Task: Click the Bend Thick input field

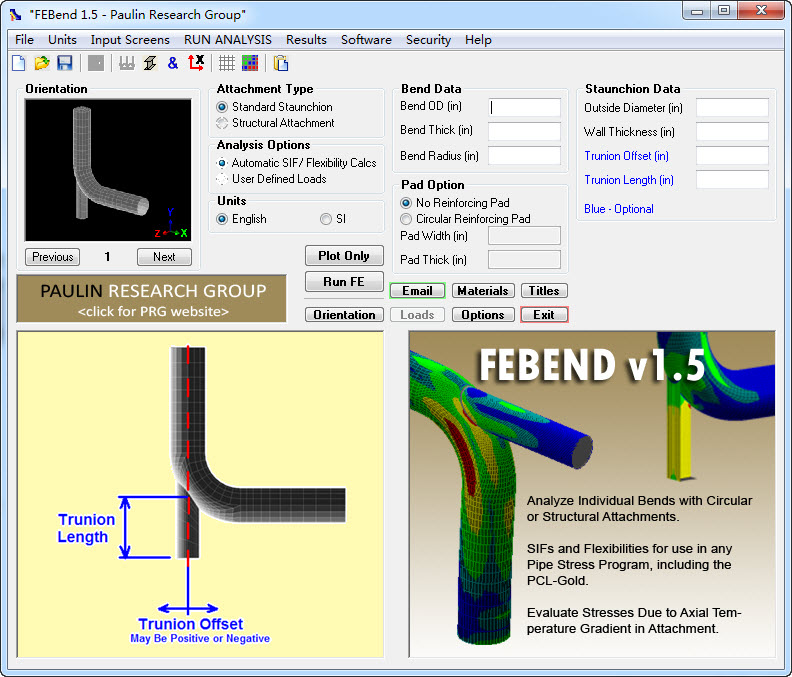Action: tap(524, 131)
